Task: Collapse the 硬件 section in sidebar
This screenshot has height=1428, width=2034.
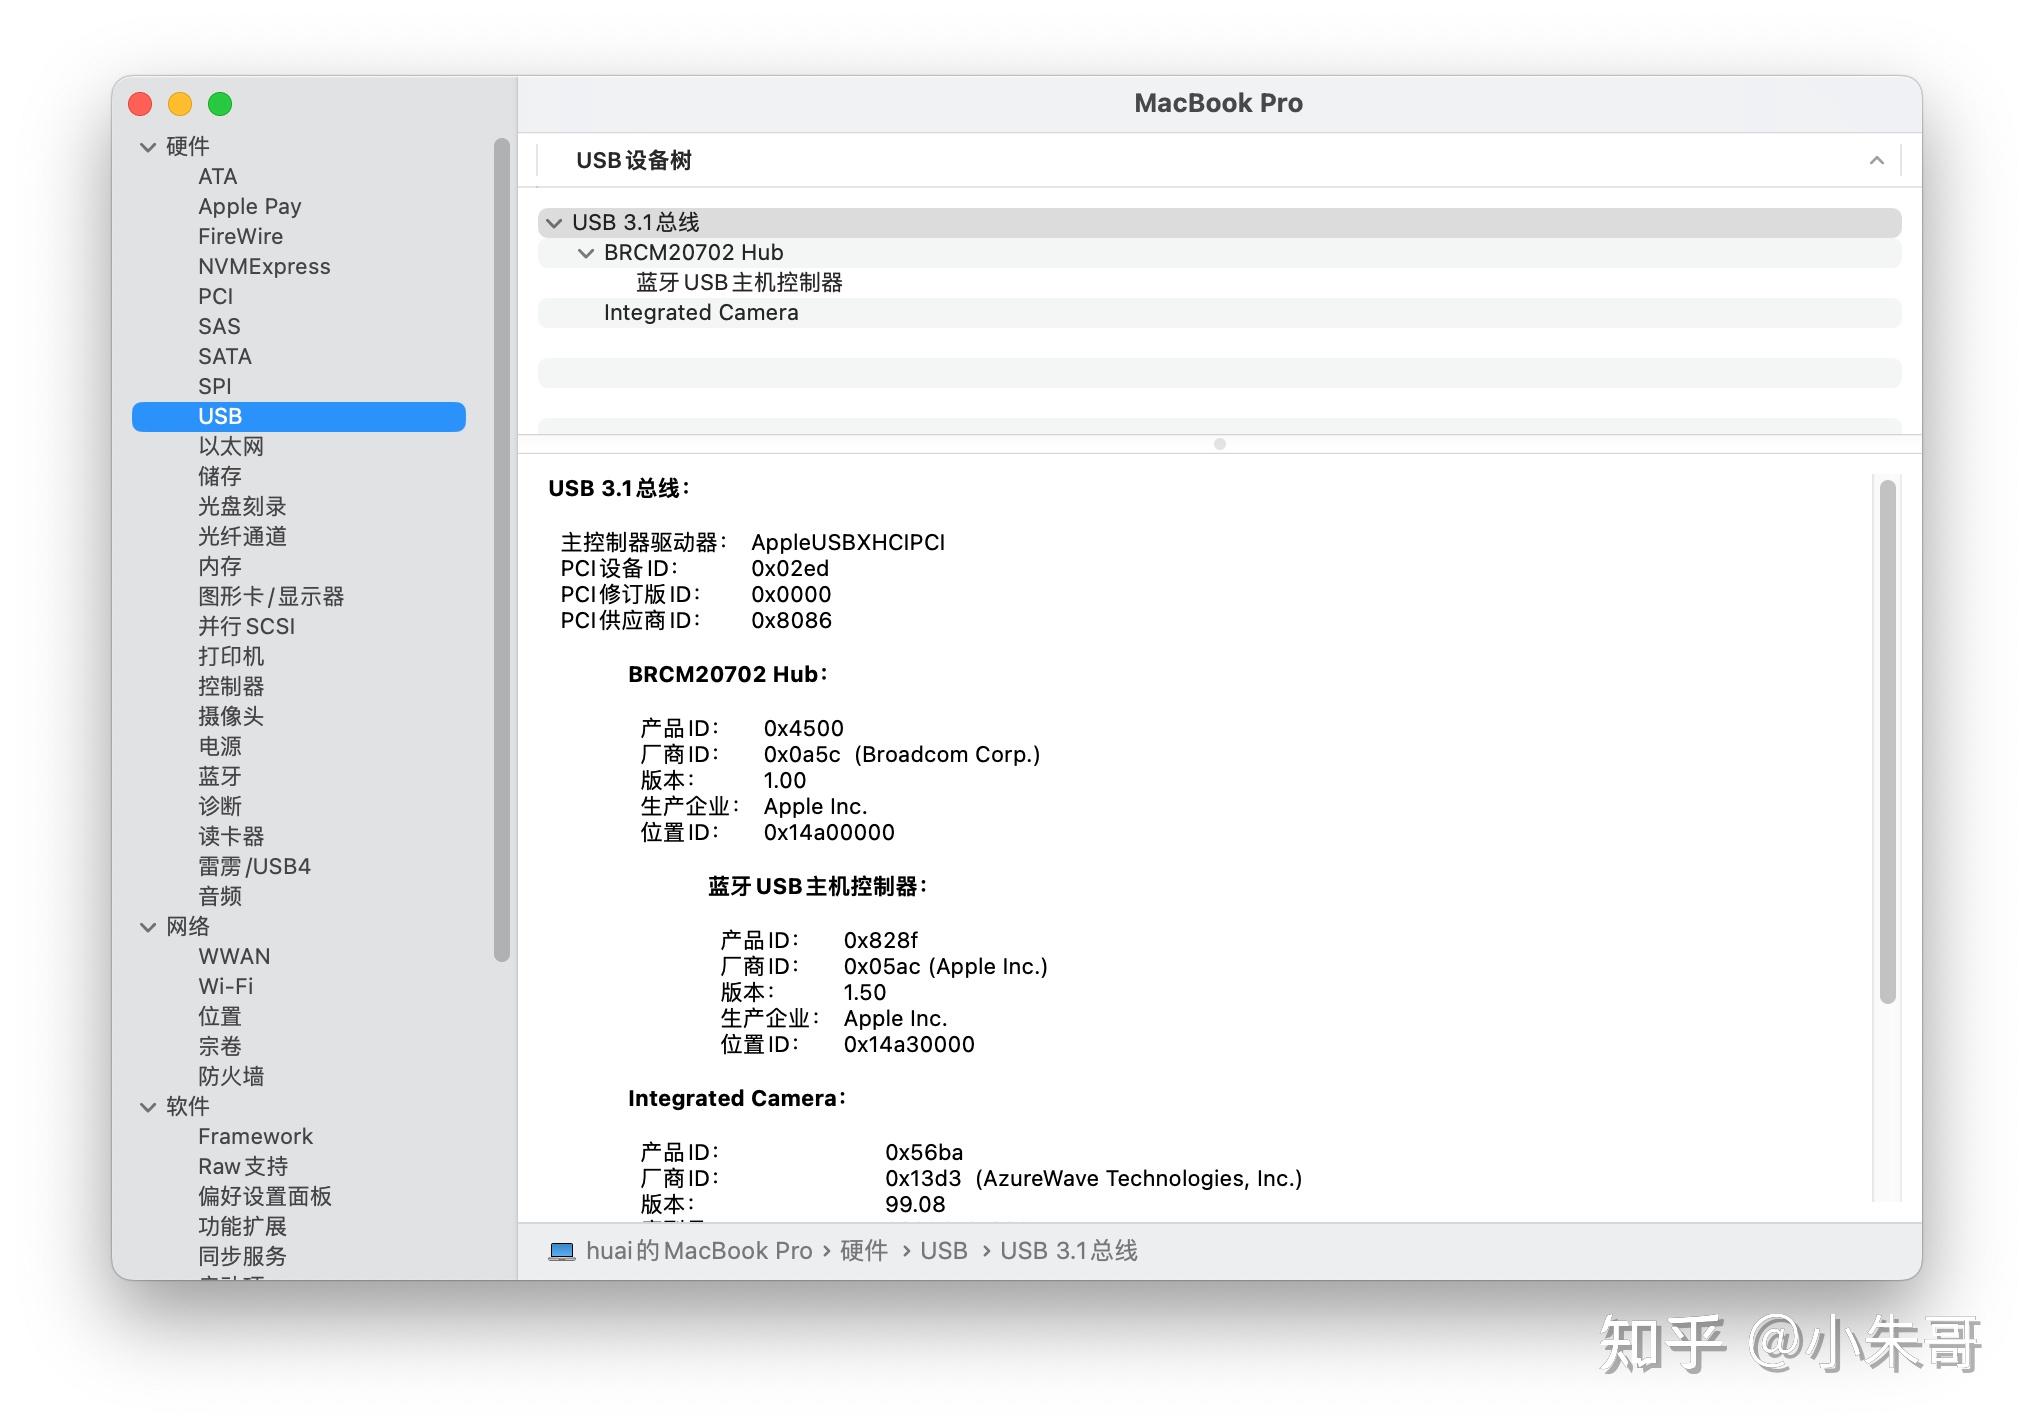Action: (147, 145)
